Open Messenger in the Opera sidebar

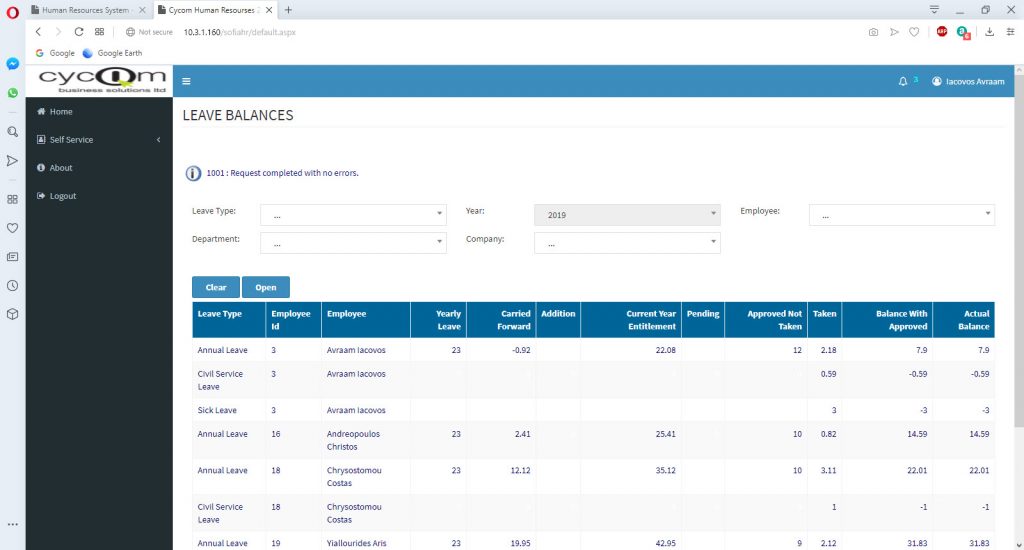click(12, 63)
